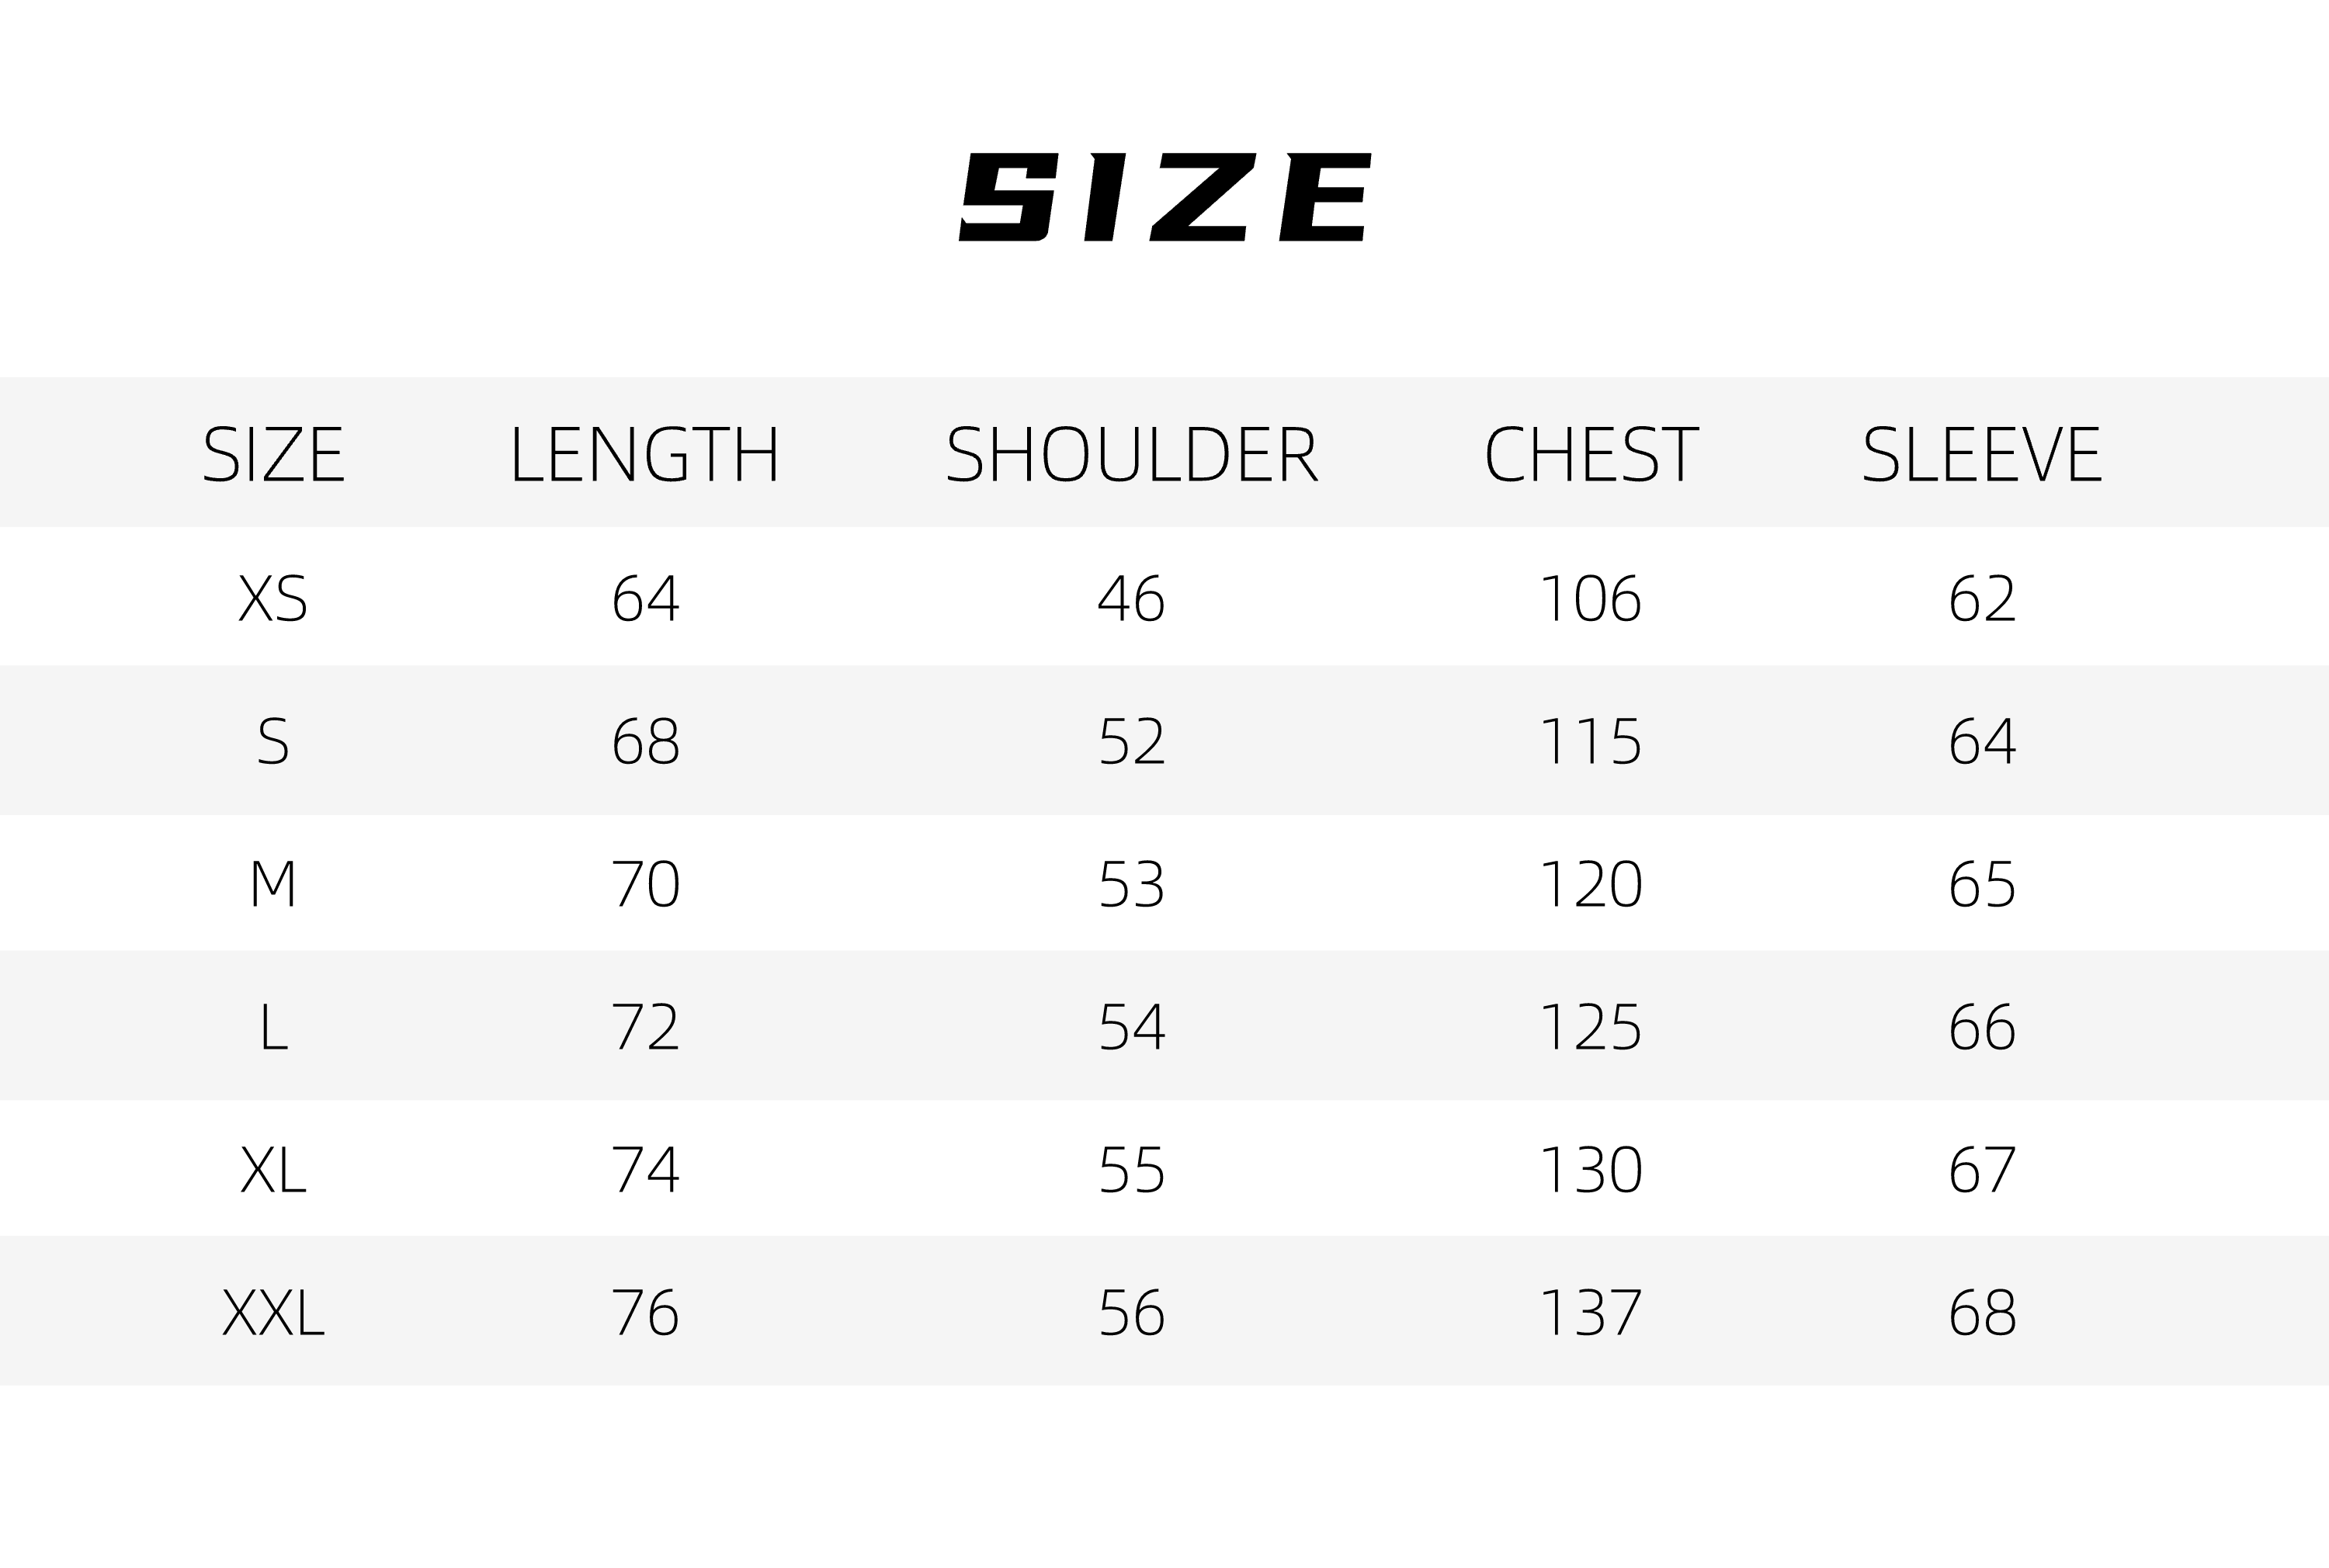Click shoulder value 46 in XS row
Image resolution: width=2329 pixels, height=1568 pixels.
[1132, 598]
